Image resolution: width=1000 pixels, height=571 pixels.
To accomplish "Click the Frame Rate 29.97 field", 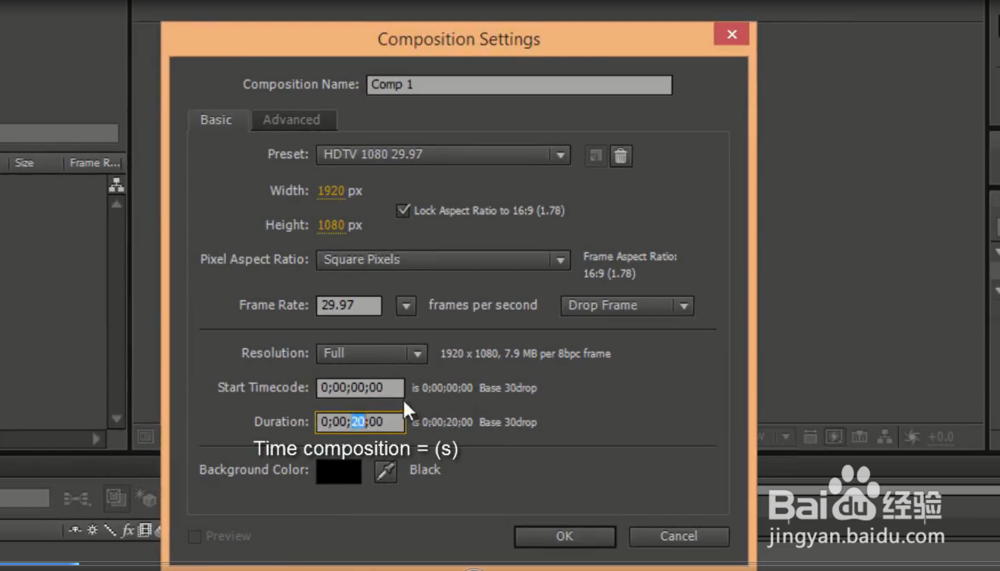I will pos(349,306).
